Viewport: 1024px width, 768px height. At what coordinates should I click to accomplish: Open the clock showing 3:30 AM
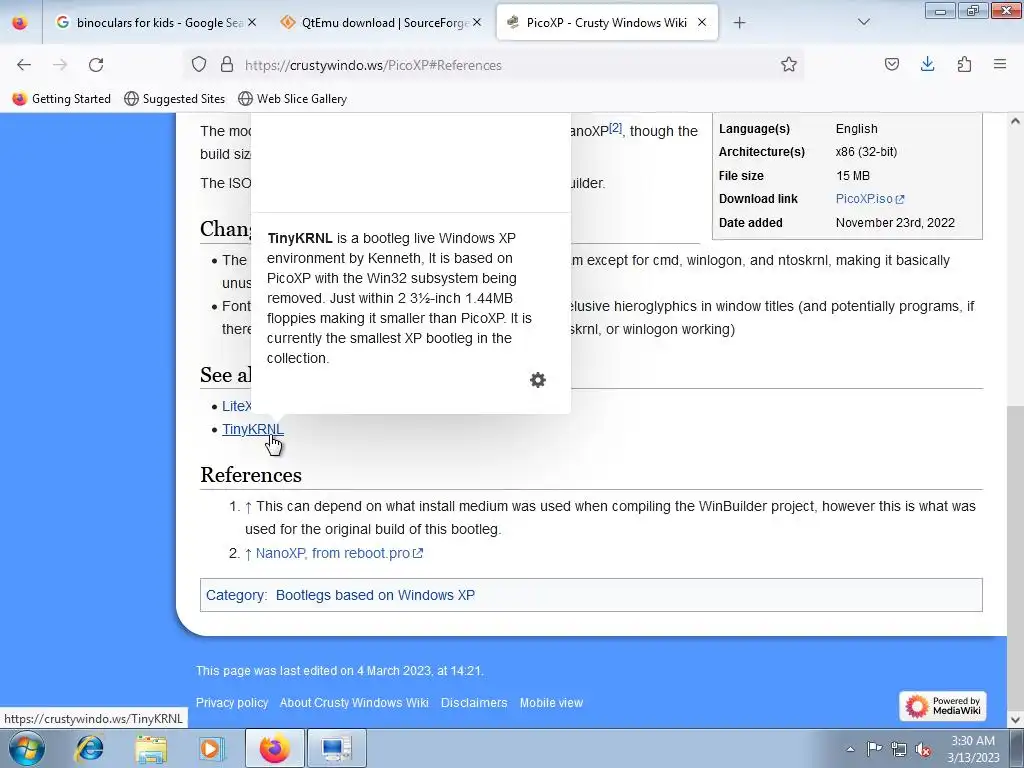tap(972, 749)
